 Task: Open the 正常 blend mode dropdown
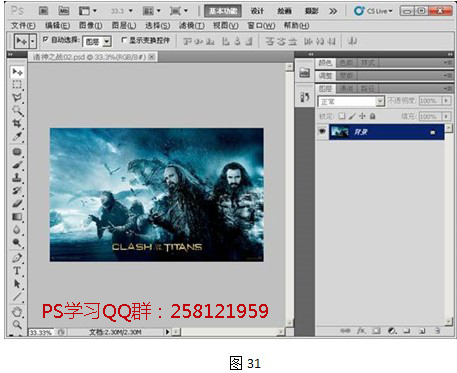(351, 101)
